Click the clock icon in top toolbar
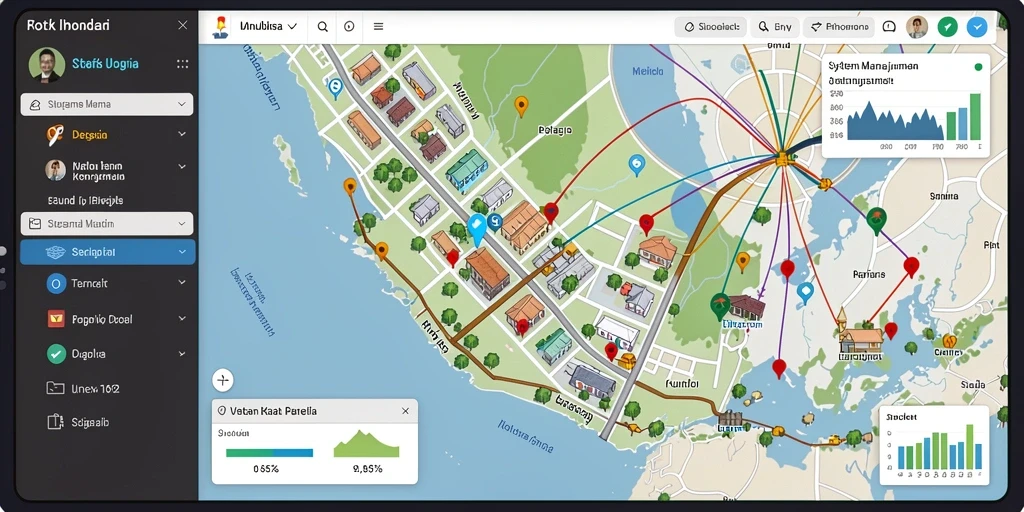 349,27
